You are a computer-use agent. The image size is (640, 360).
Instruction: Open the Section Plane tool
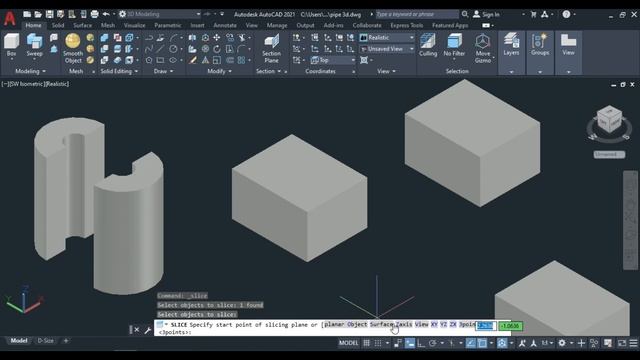point(271,48)
